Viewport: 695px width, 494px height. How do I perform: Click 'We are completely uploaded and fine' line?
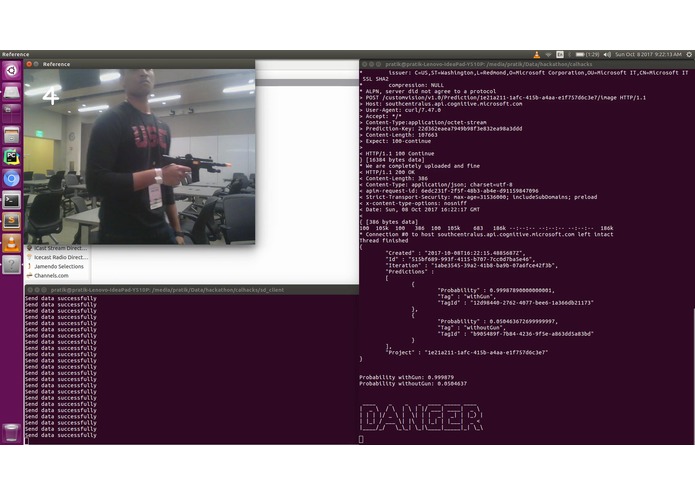420,166
